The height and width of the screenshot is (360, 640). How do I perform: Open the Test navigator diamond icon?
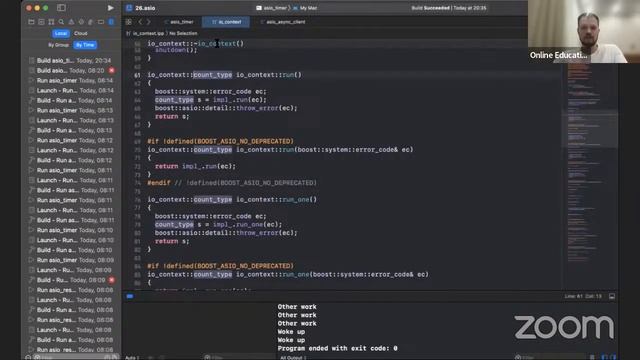point(81,22)
